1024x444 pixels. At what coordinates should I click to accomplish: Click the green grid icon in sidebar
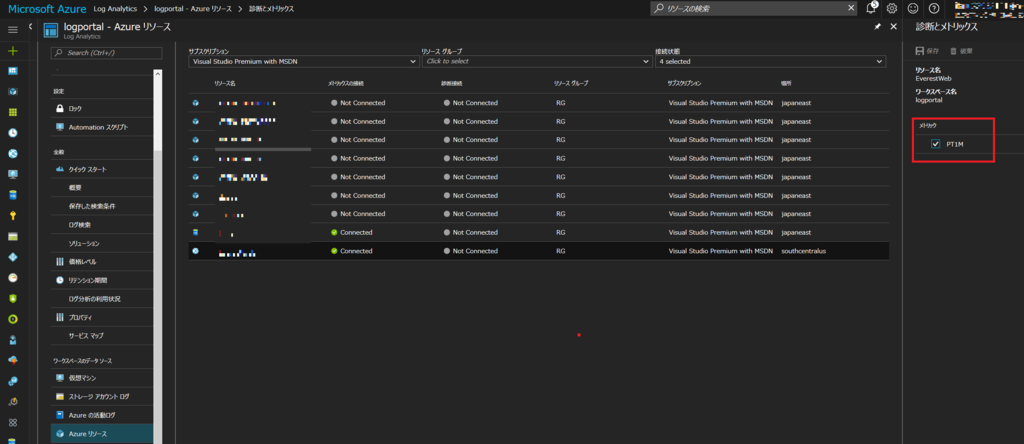[x=12, y=112]
